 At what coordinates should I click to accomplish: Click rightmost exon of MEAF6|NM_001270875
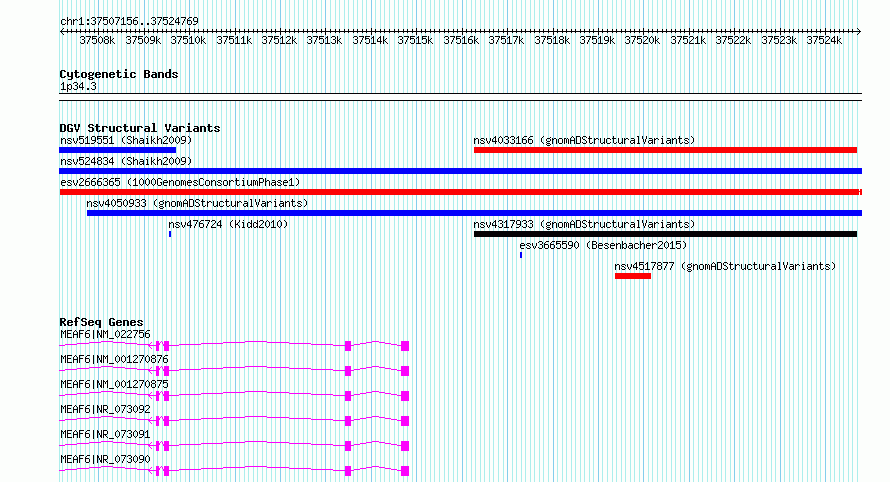tap(405, 396)
